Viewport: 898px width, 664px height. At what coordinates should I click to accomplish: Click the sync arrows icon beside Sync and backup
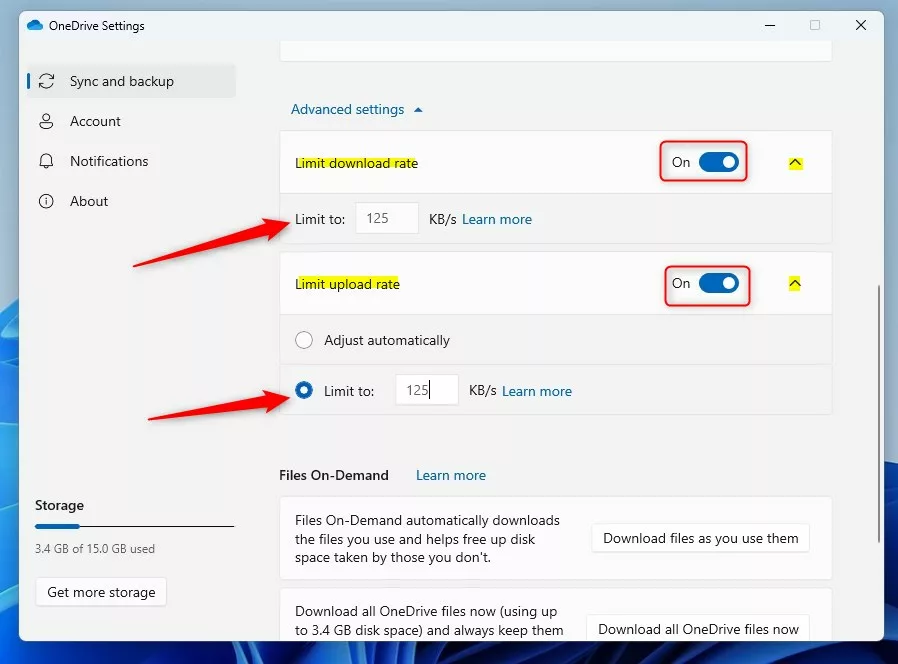coord(46,81)
